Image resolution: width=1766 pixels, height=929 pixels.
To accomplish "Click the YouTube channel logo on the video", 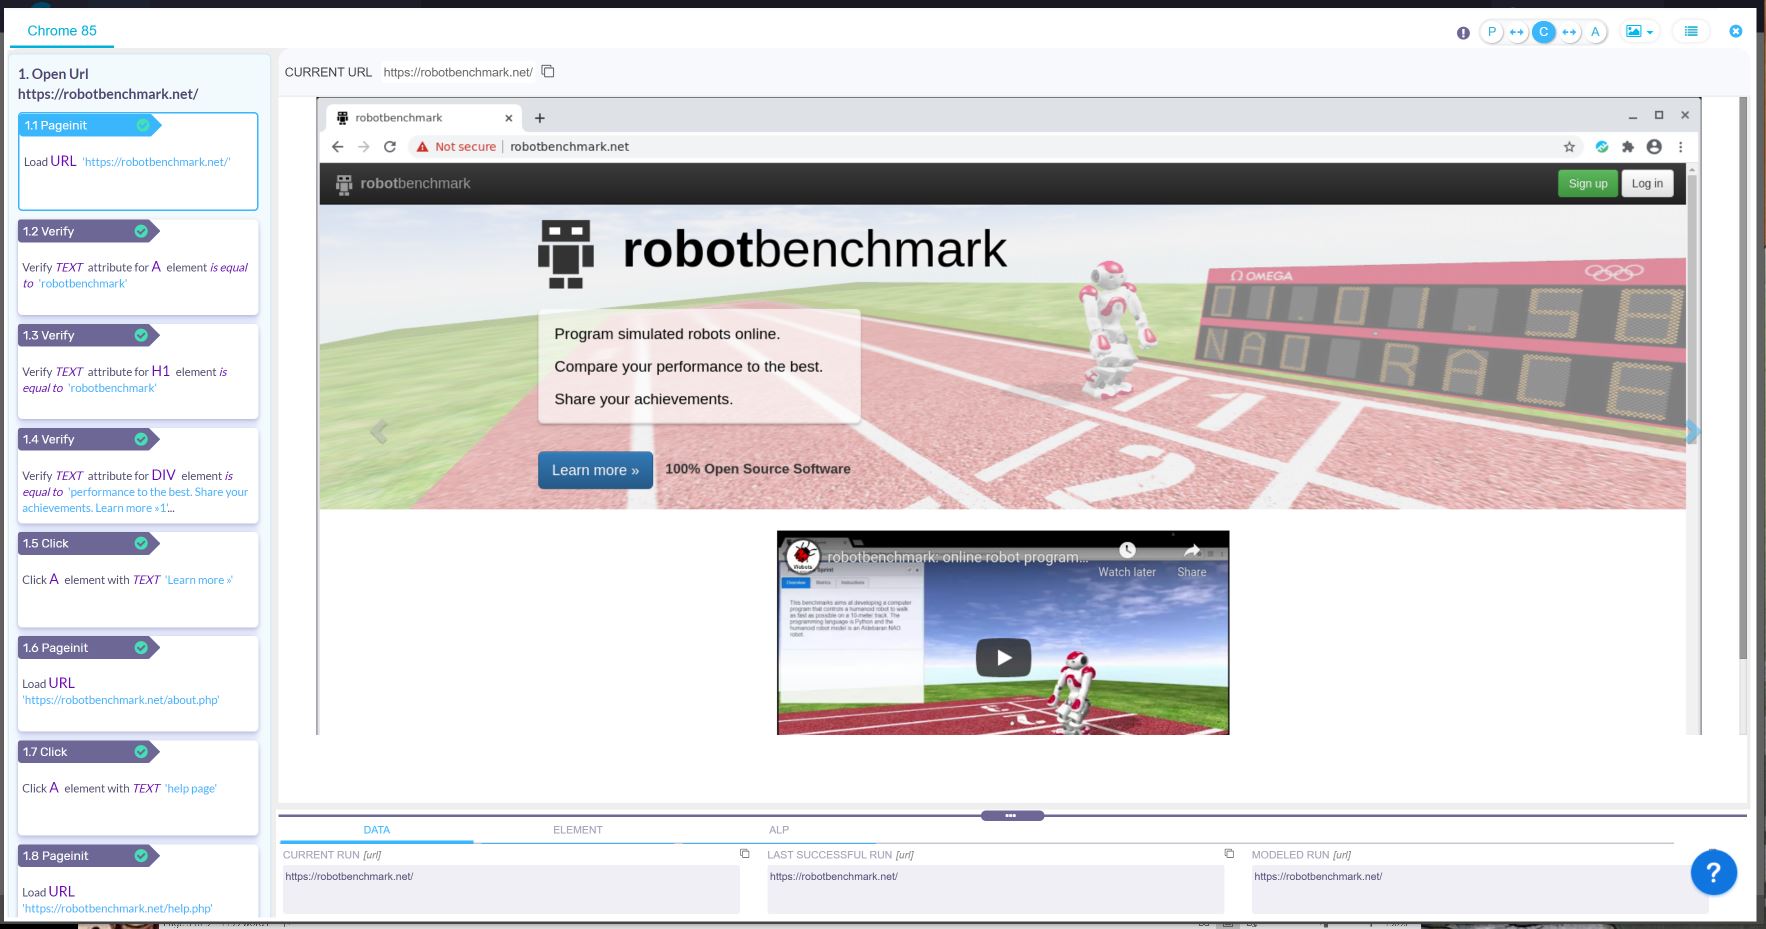I will 803,556.
